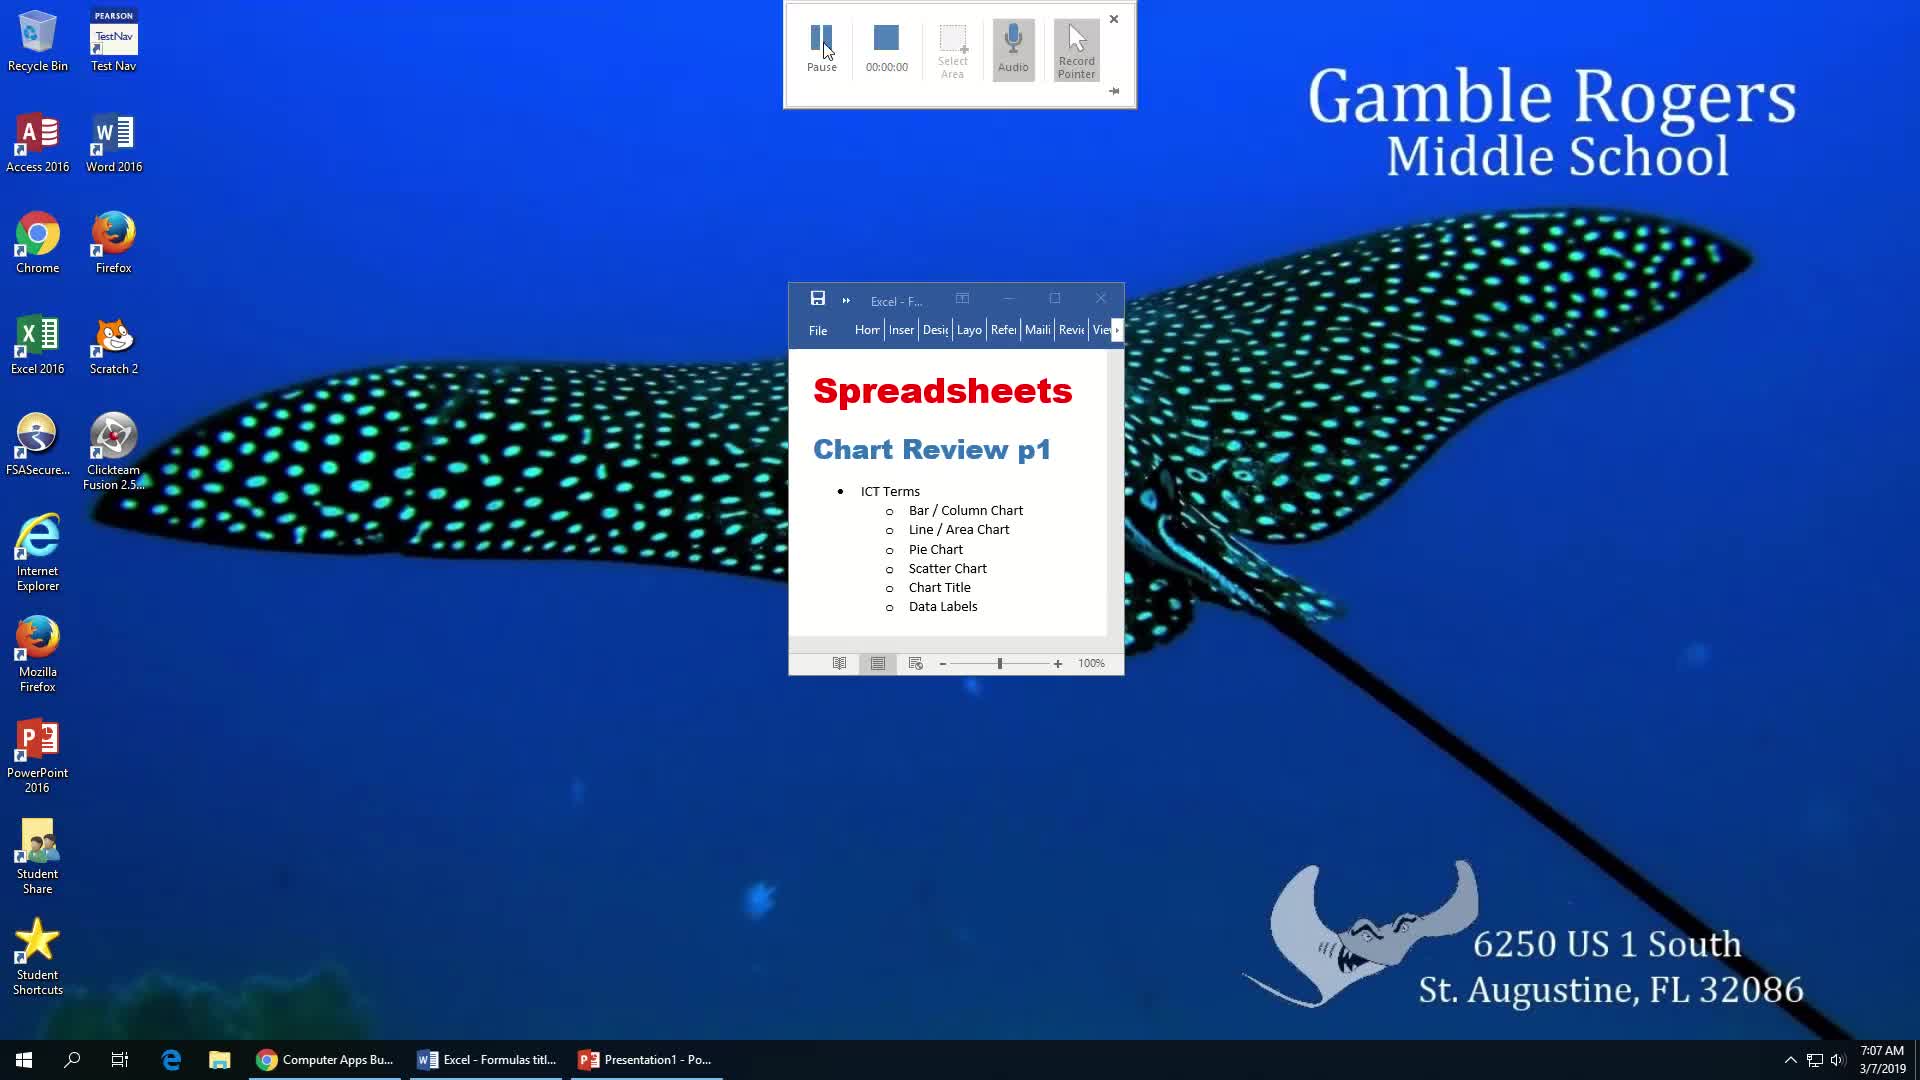Open the Recycle Bin desktop icon
The image size is (1920, 1080).
pyautogui.click(x=38, y=40)
